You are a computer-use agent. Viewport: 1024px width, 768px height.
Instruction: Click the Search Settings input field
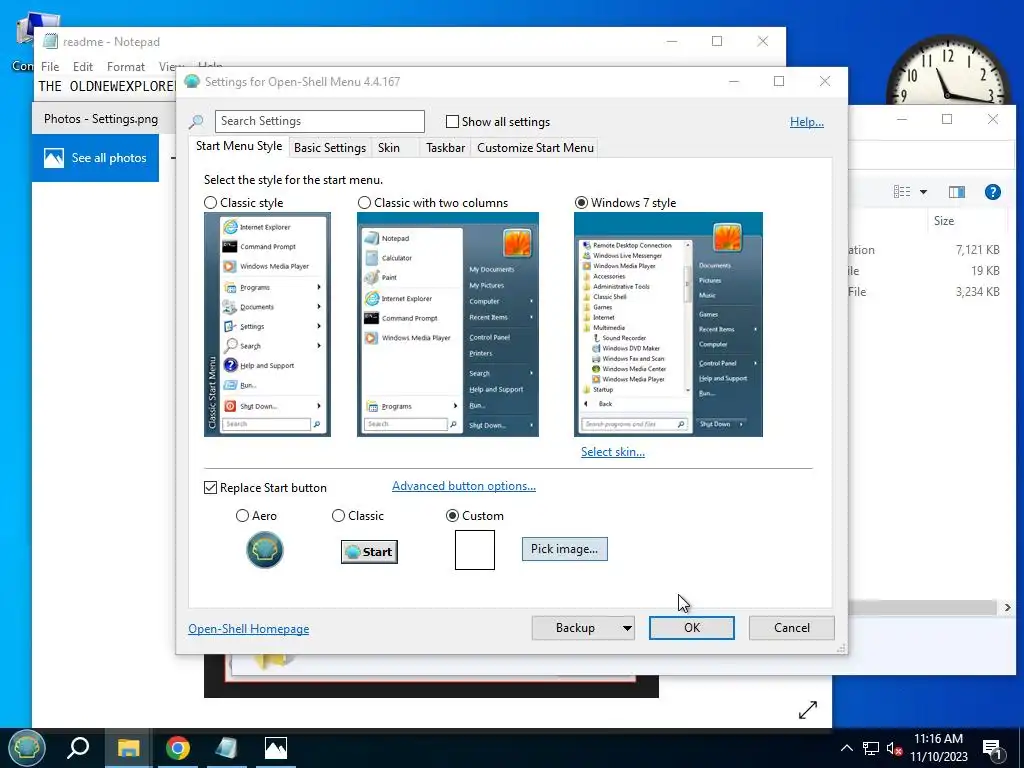320,121
